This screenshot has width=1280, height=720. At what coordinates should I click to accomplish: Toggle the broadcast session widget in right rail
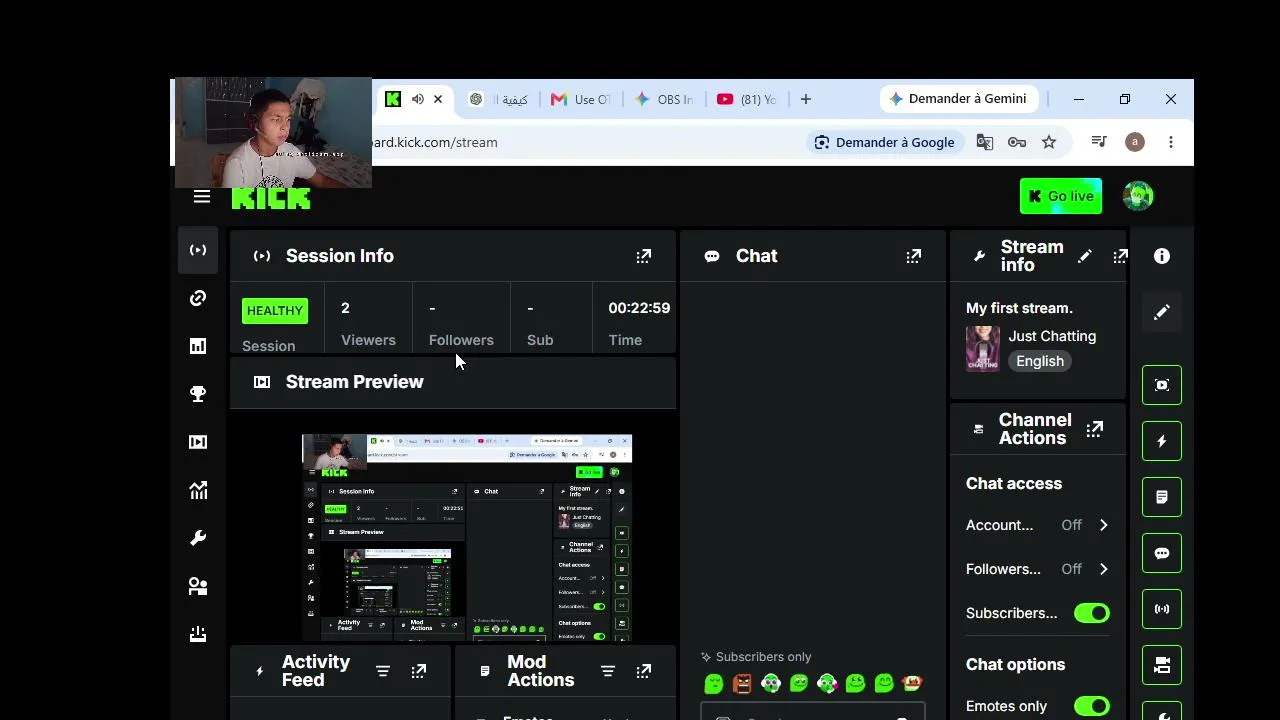(1162, 609)
